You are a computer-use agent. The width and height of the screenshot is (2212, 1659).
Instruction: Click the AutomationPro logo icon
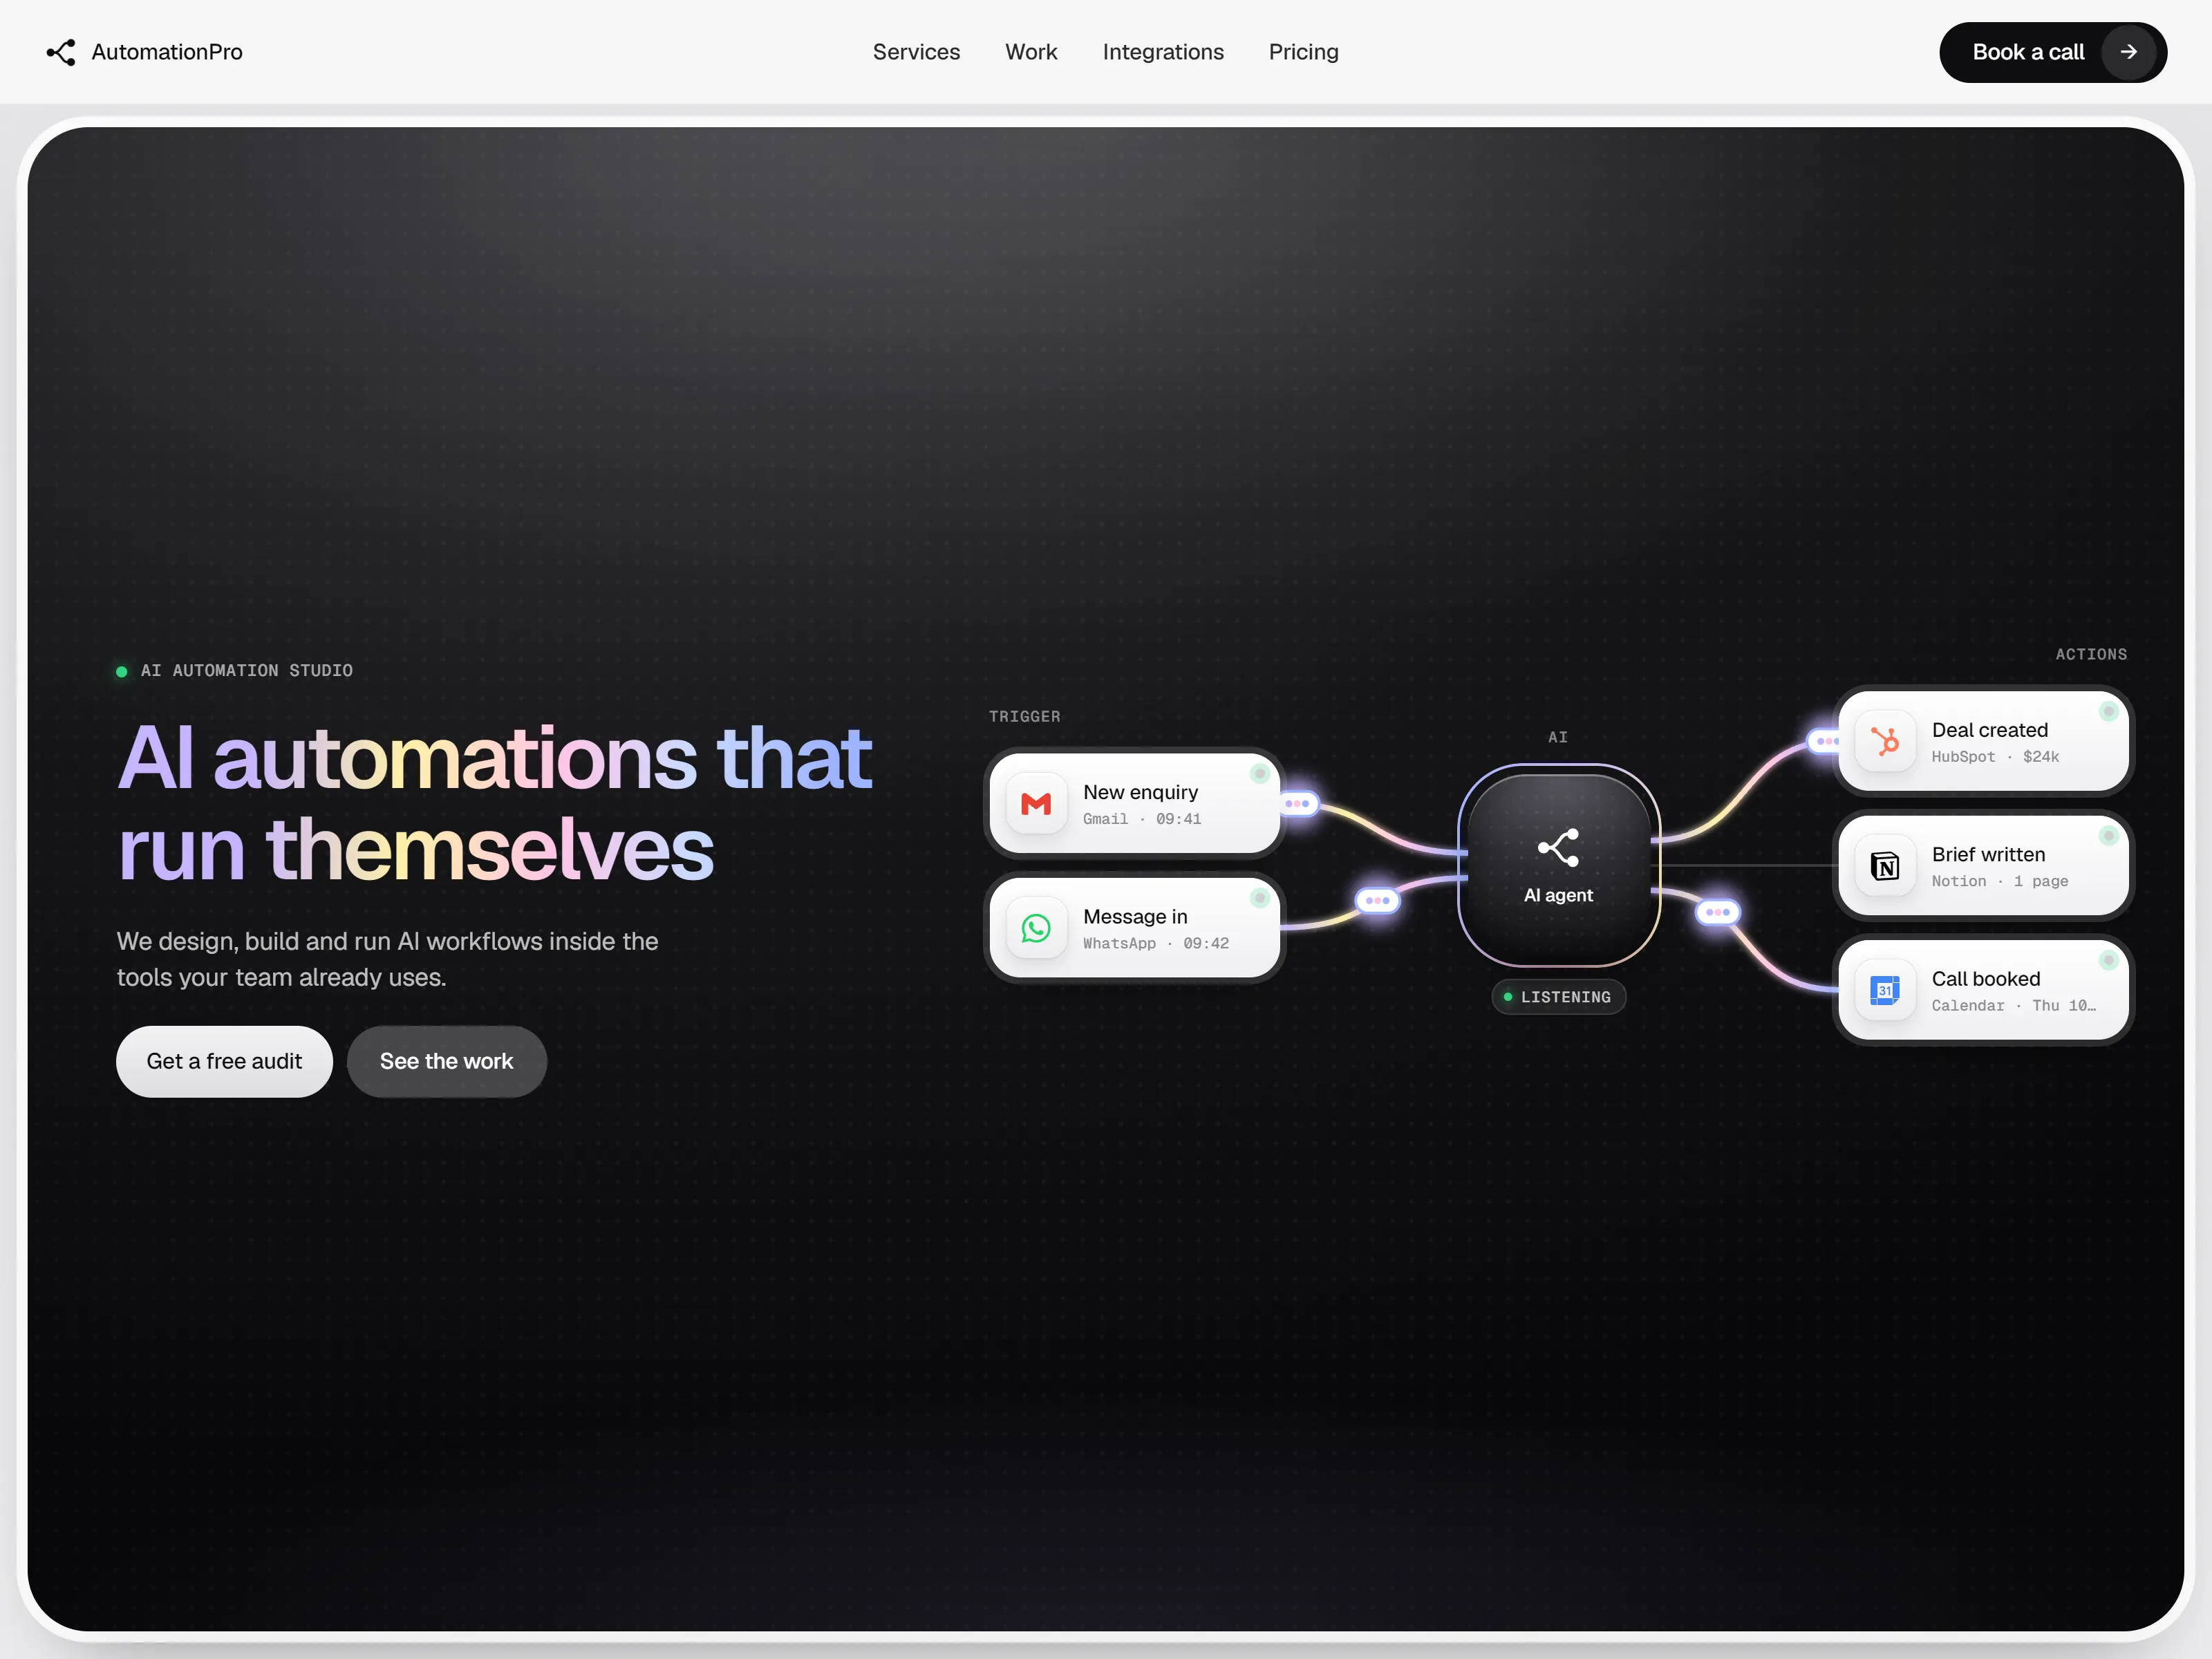61,52
